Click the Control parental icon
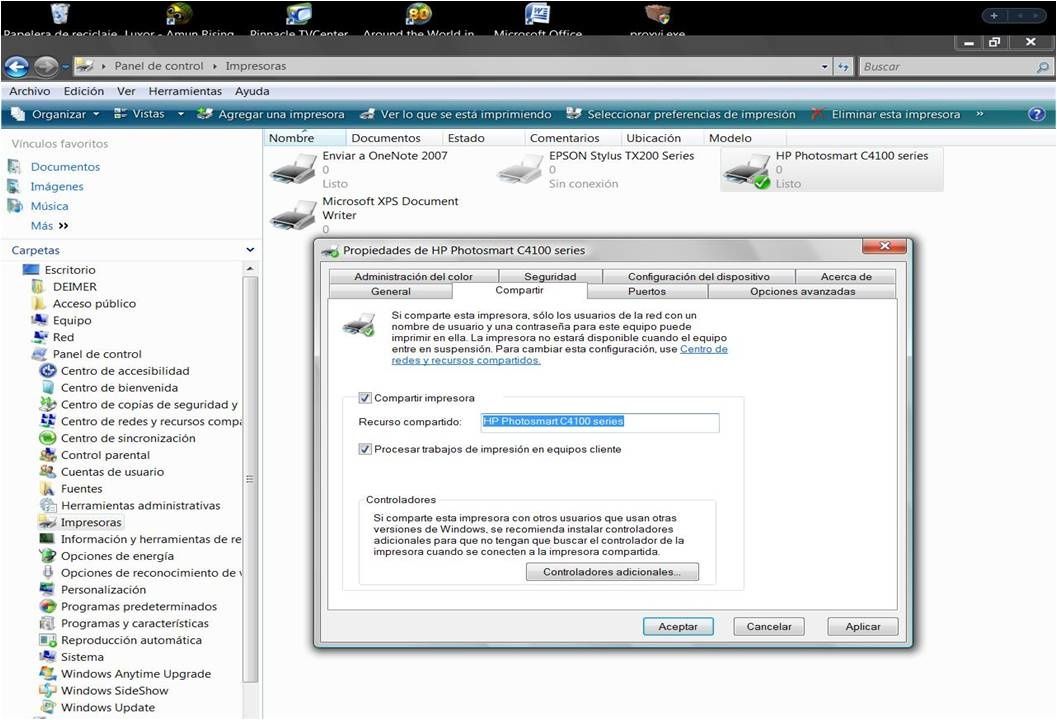 click(x=48, y=455)
